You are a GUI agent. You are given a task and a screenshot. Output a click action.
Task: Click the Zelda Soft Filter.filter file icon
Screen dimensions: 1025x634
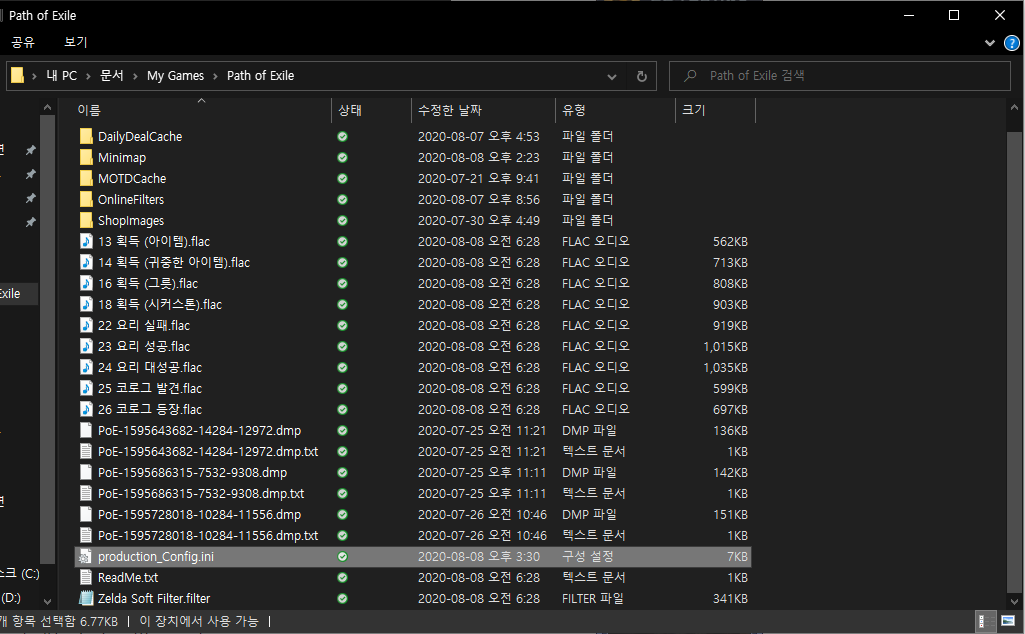pos(86,598)
